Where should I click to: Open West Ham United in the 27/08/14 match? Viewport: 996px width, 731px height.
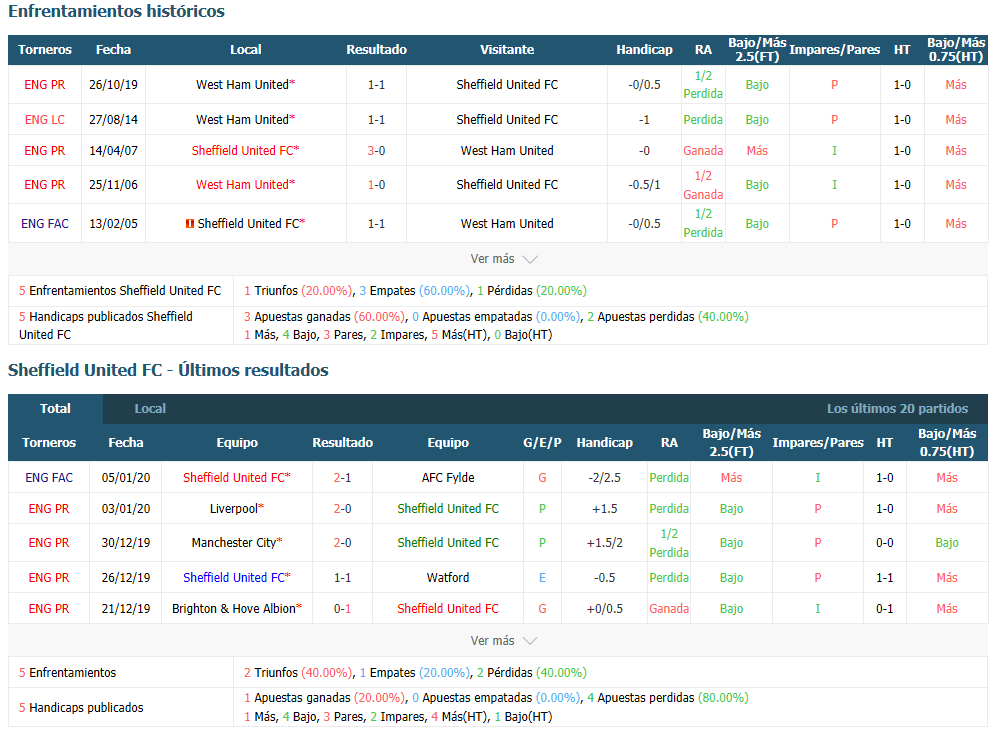[242, 119]
